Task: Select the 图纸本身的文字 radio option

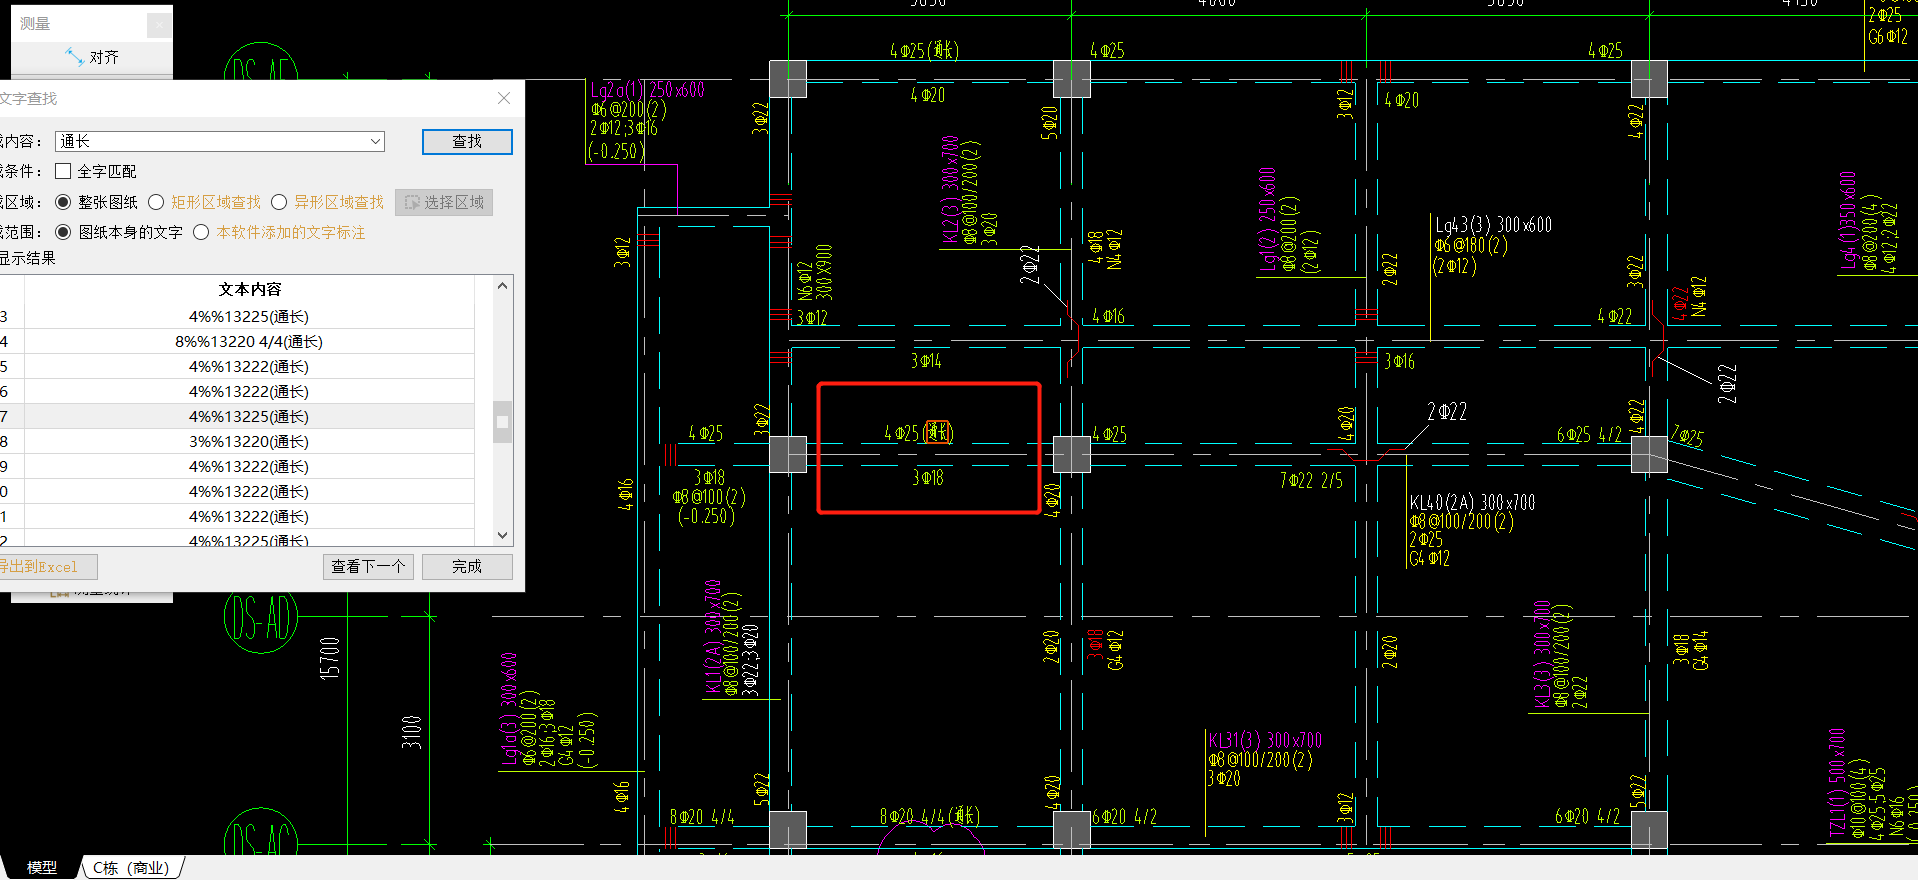Action: (63, 232)
